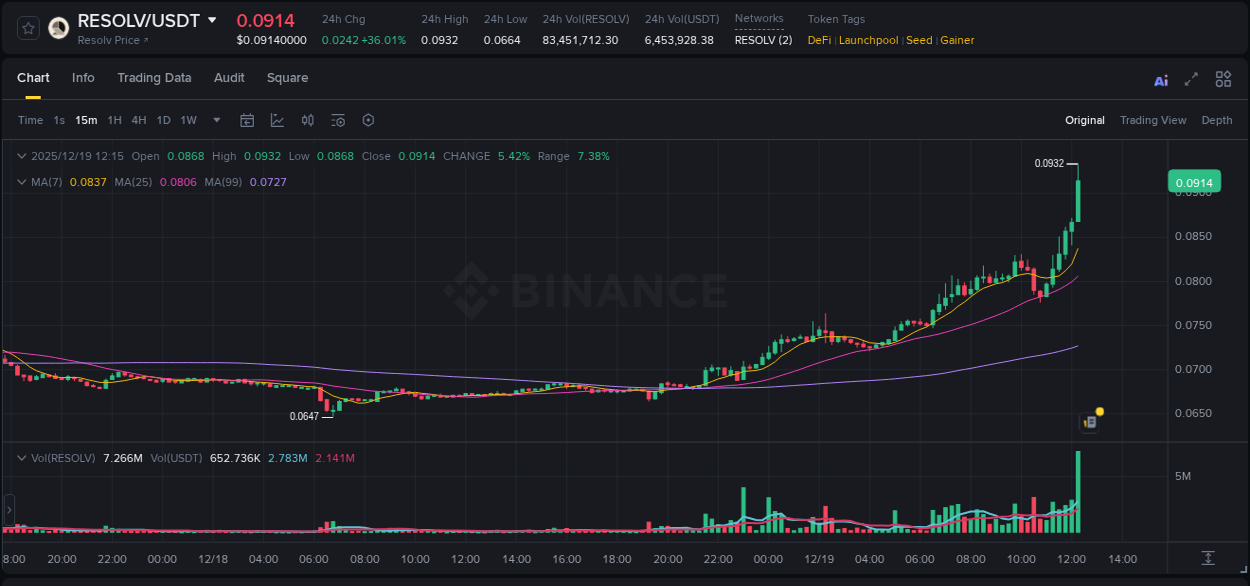Screen dimensions: 1250x586
Task: Open the indicators icon on chart toolbar
Action: click(x=307, y=120)
